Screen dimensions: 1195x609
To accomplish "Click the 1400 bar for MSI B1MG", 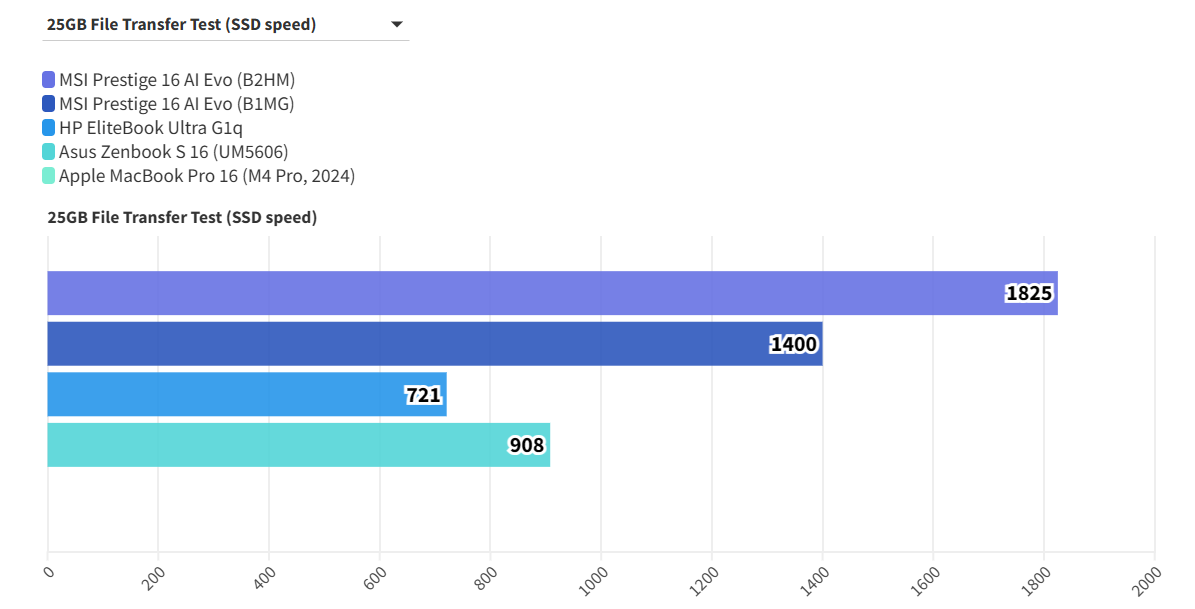I will (x=400, y=344).
